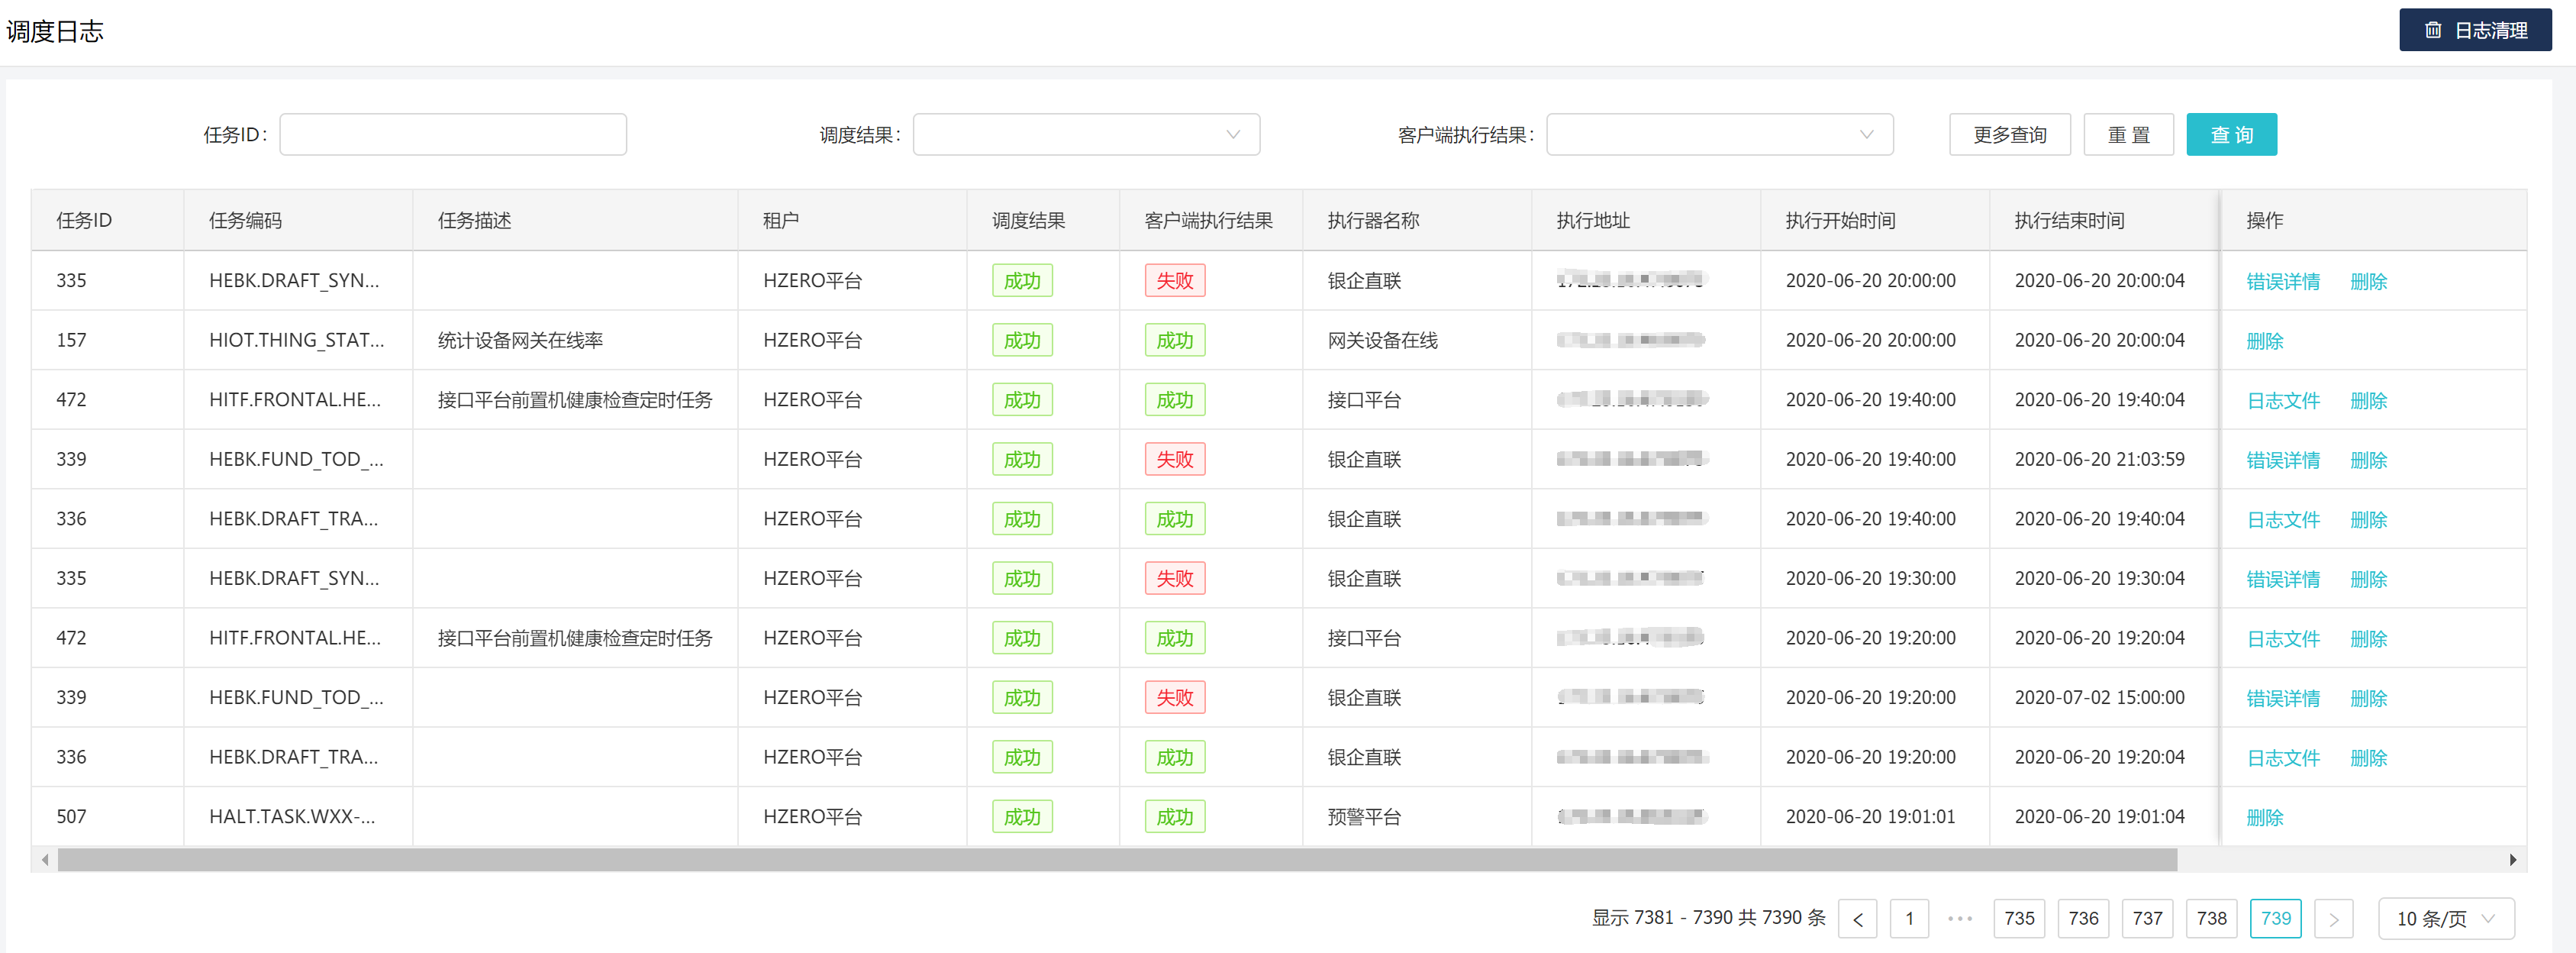Click the horizontal scrollbar right arrow
Screen dimensions: 2576x953
coord(2513,860)
